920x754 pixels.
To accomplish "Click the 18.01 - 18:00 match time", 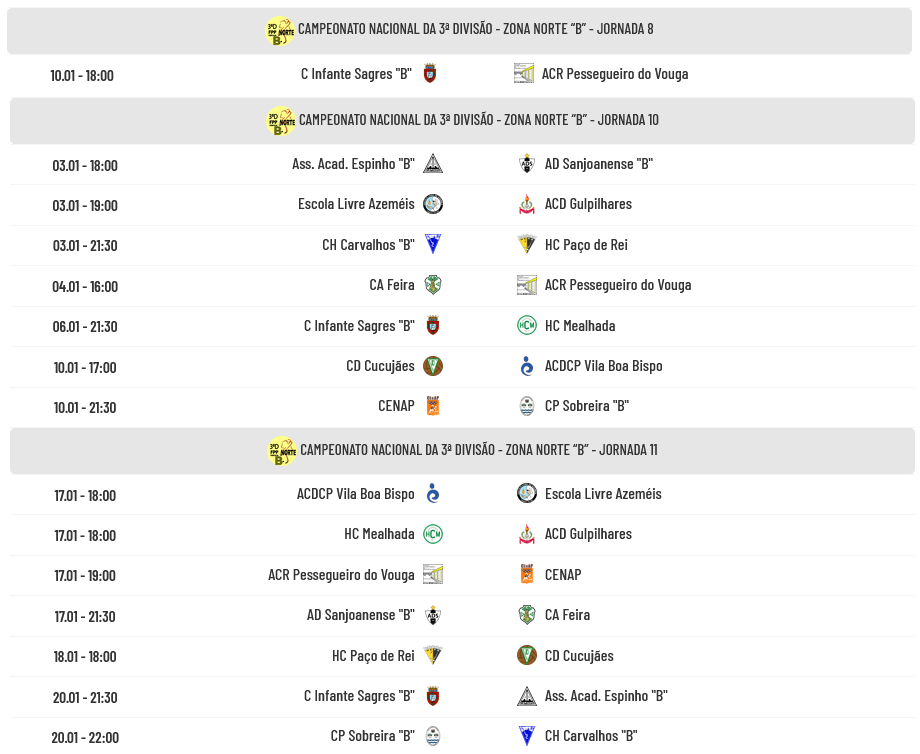I will [85, 657].
